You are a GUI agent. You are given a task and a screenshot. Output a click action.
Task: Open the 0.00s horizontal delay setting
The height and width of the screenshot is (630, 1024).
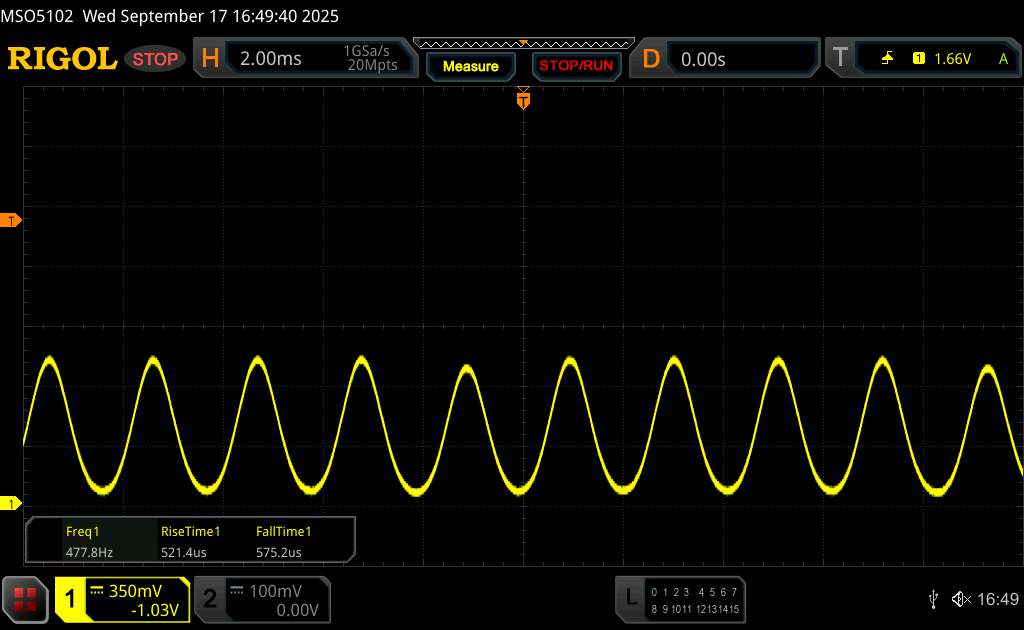pos(703,59)
